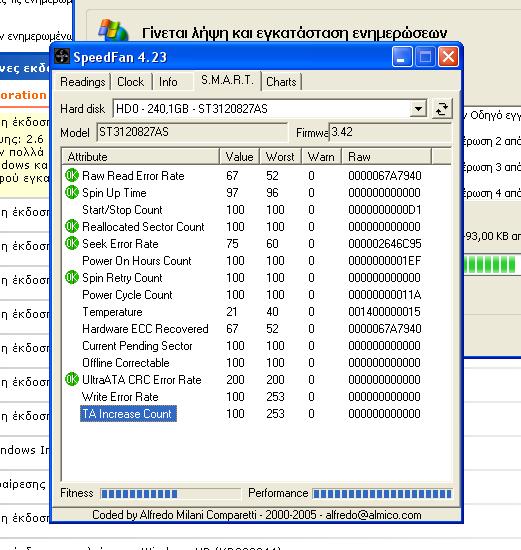Select the Spin Up Time attribute
This screenshot has width=521, height=550.
click(114, 193)
